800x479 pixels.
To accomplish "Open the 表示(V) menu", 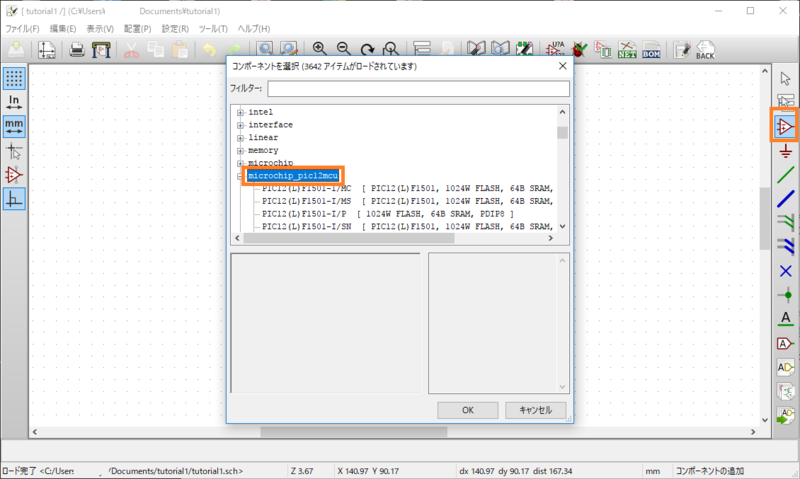I will 100,29.
